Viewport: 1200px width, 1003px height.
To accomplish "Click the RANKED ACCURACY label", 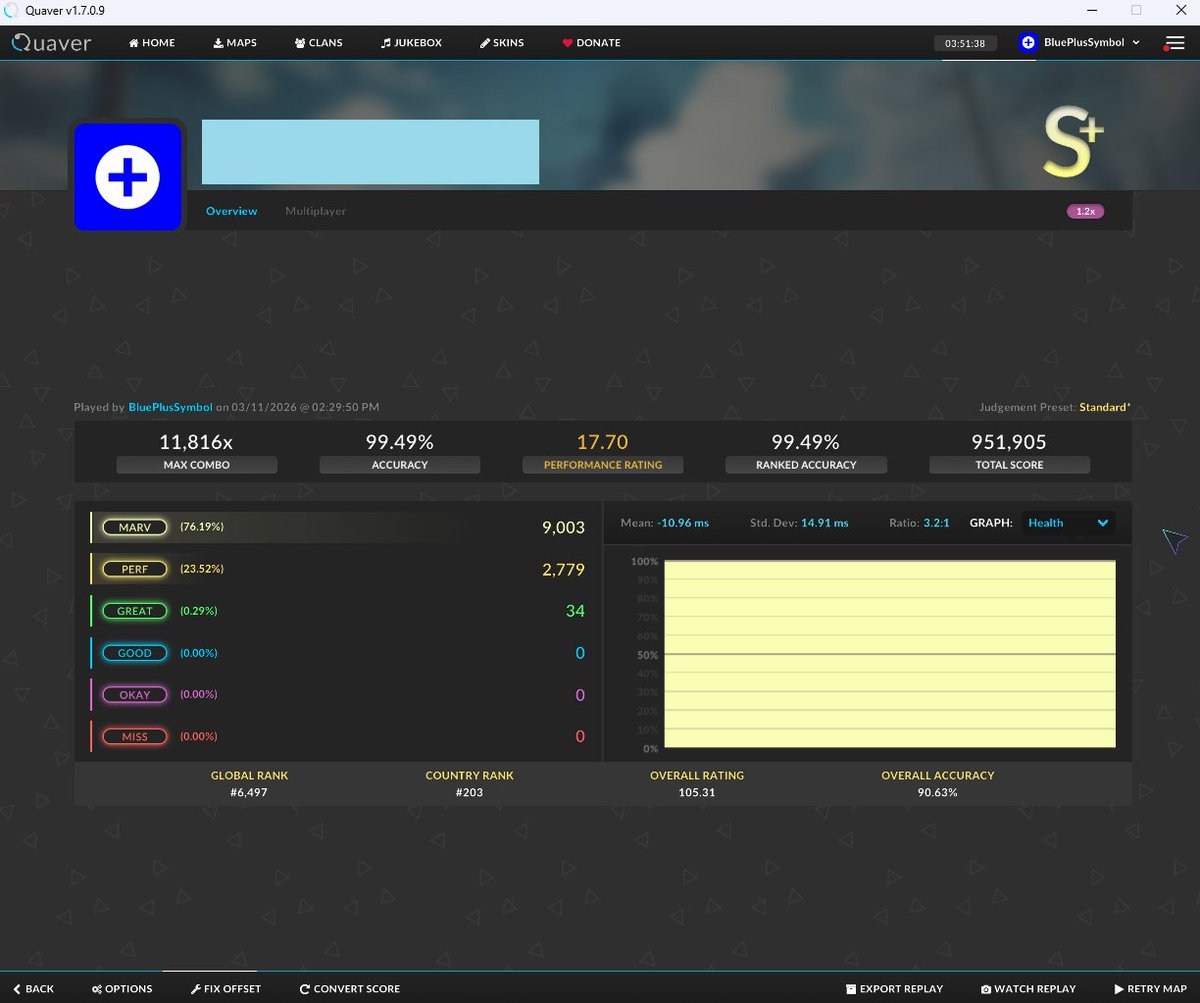I will coord(806,465).
